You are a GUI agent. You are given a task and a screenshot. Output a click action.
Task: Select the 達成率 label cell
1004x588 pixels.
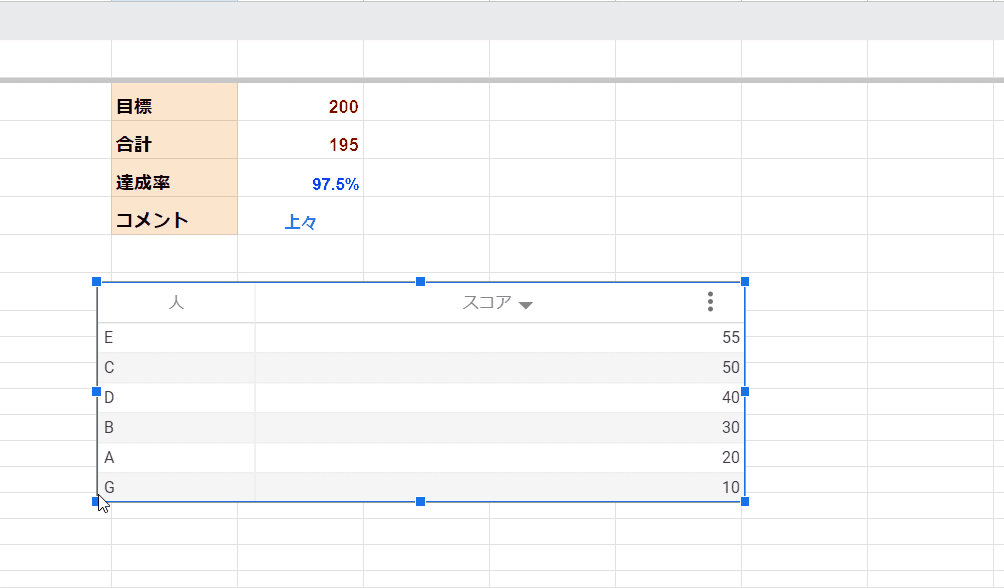click(x=174, y=178)
